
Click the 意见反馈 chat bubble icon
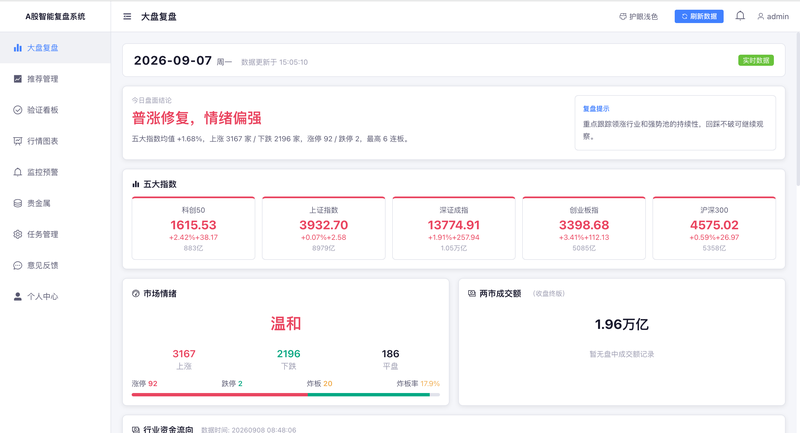click(18, 266)
